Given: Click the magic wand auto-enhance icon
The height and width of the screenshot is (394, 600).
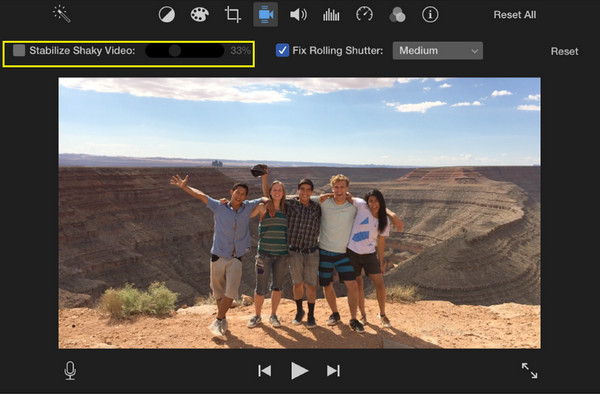Looking at the screenshot, I should tap(62, 14).
